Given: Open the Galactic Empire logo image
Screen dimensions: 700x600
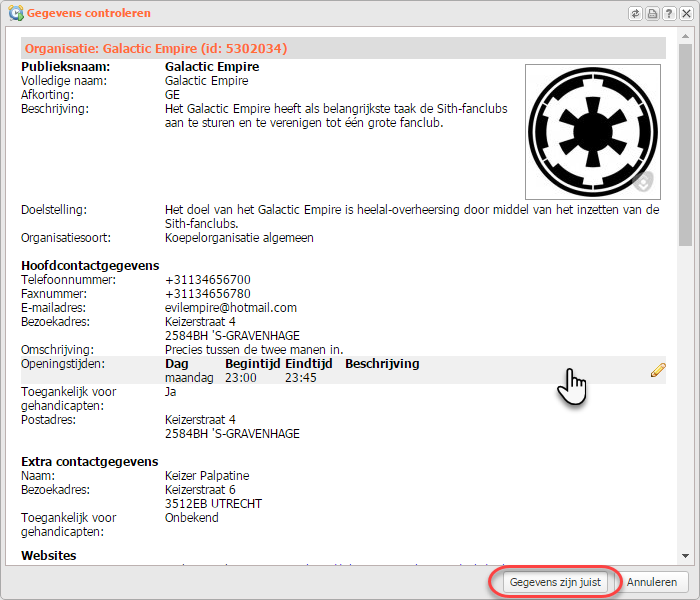Looking at the screenshot, I should click(593, 132).
